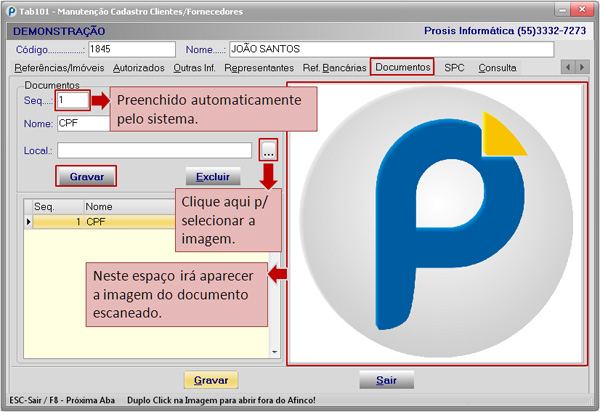Click the Sair button
The height and width of the screenshot is (412, 600).
click(386, 380)
